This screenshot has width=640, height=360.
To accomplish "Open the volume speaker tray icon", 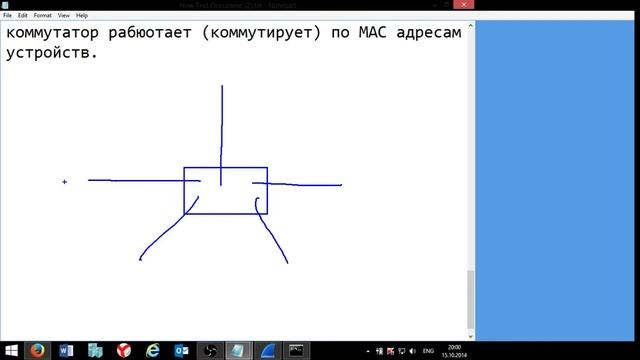I will [x=413, y=351].
